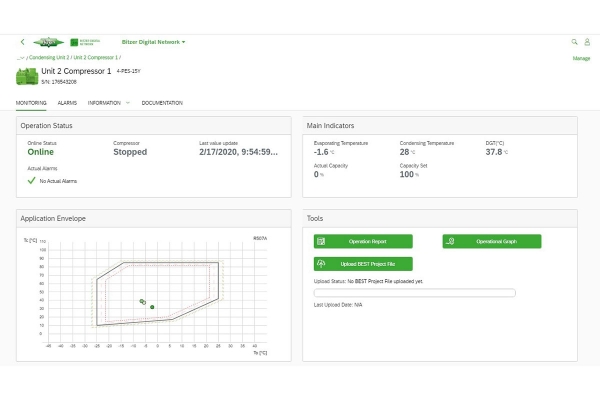Click the Tools panel header
This screenshot has width=600, height=400.
tap(440, 219)
